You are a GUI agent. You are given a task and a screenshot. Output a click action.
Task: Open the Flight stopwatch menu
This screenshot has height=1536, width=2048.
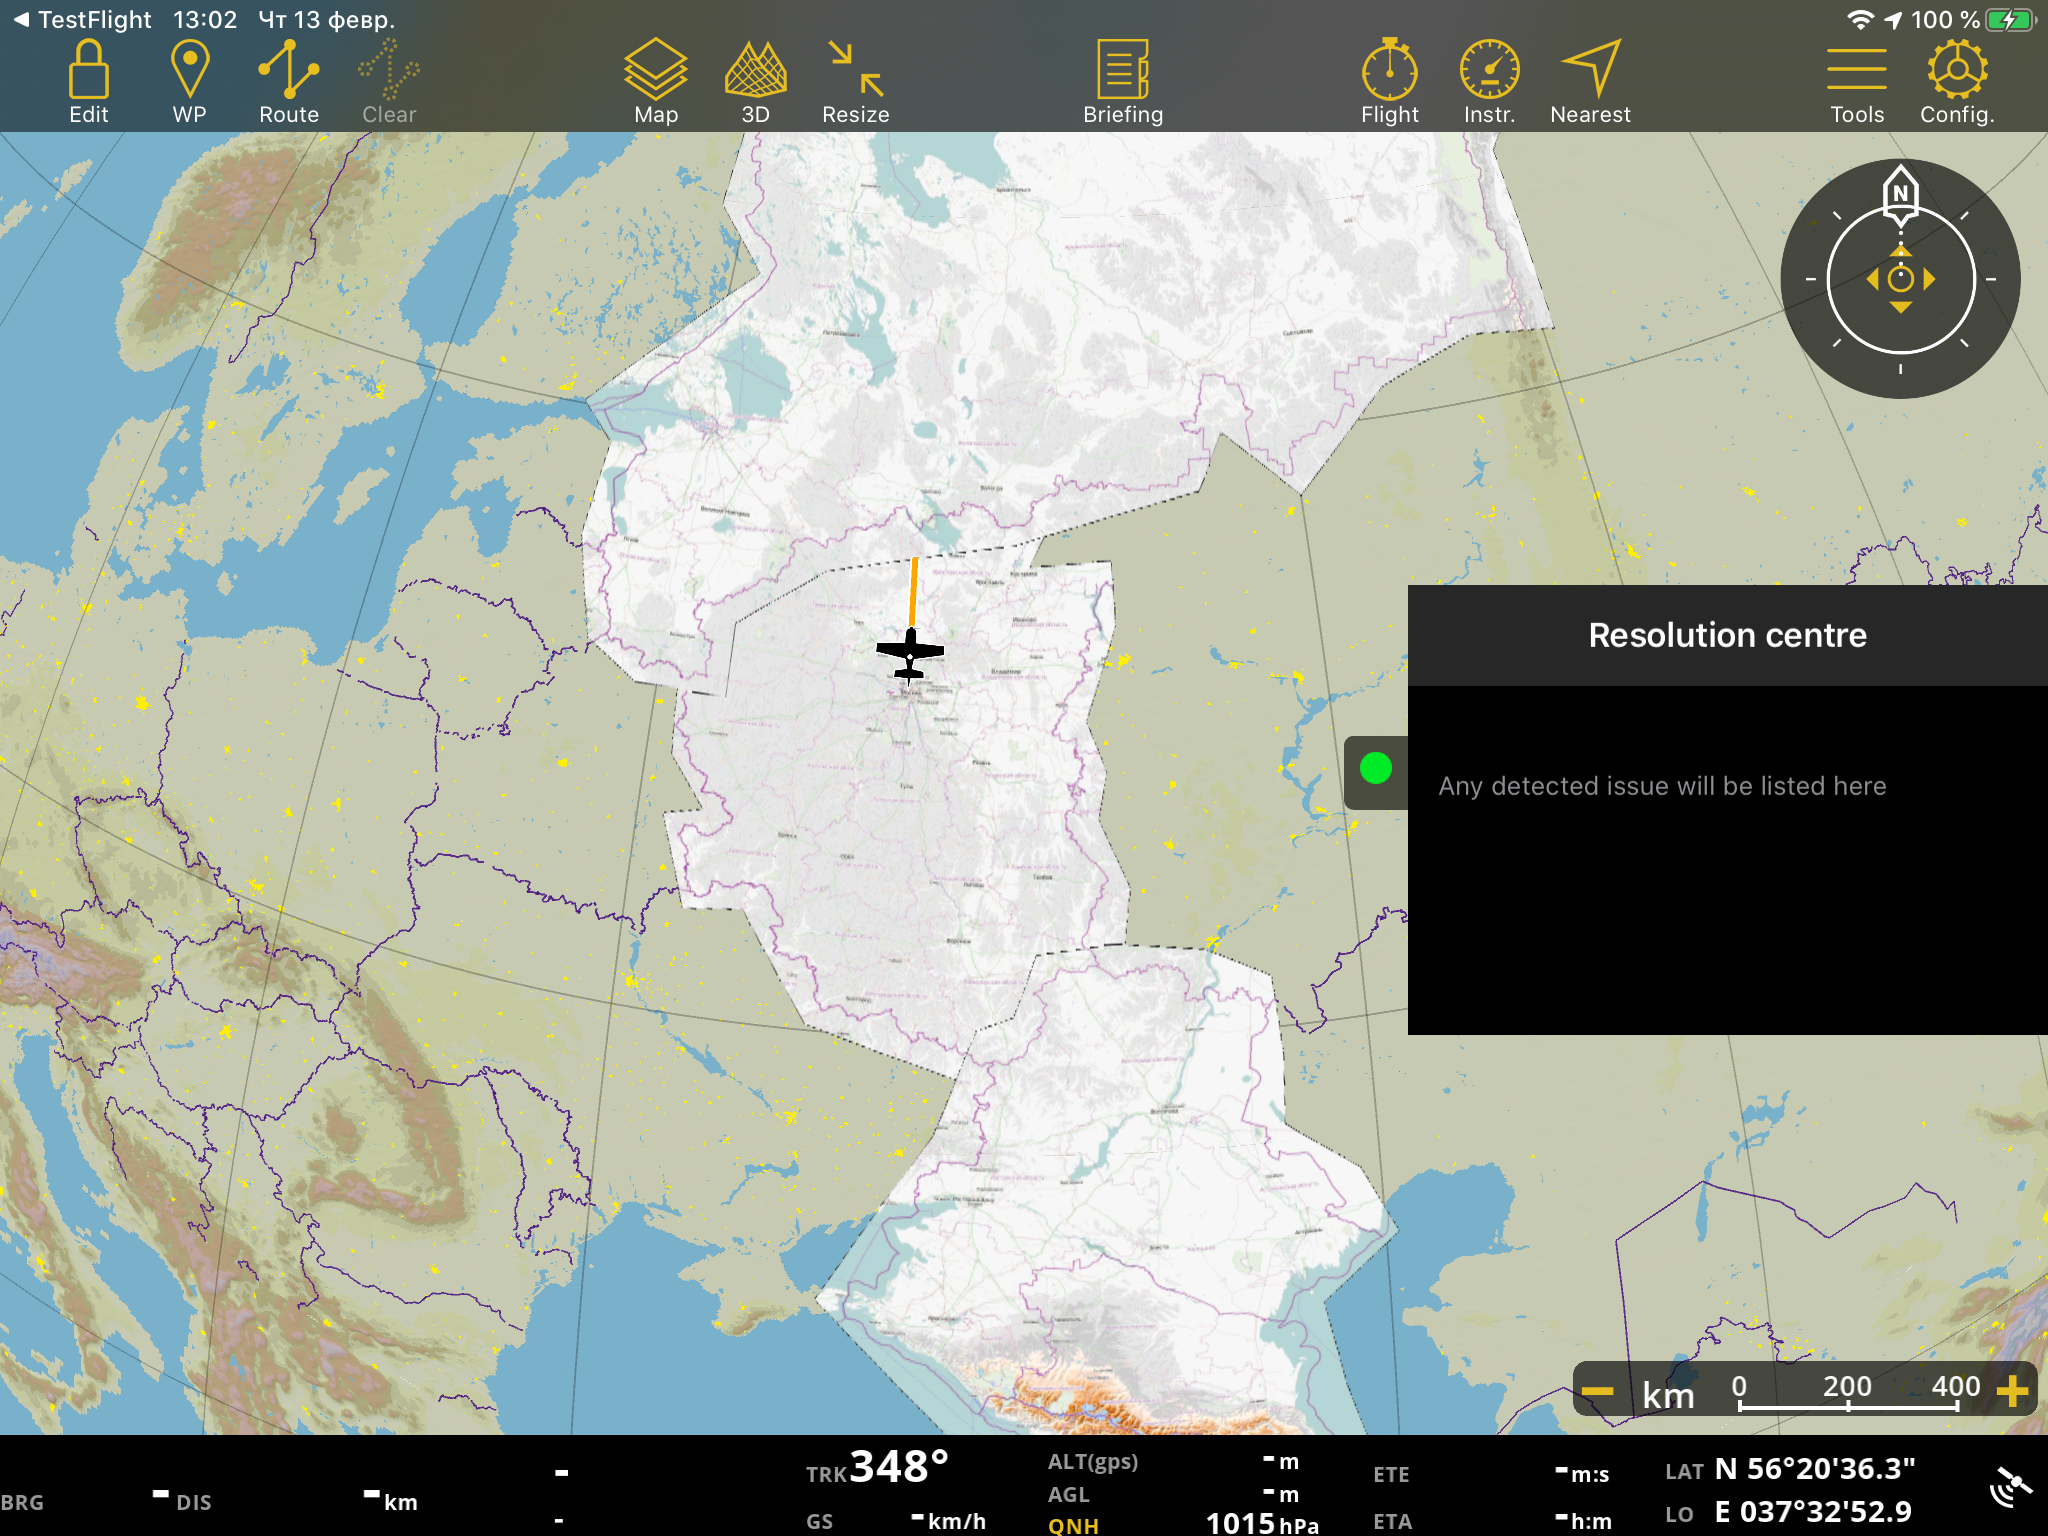point(1390,82)
